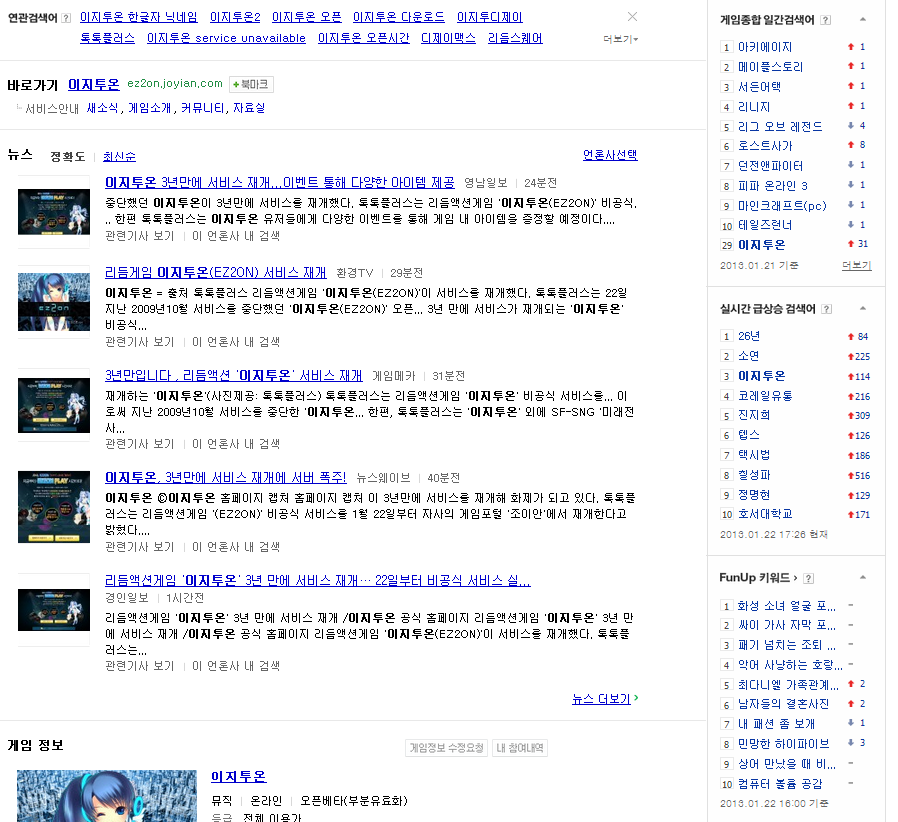Click related search 이지투온 오픈
The width and height of the screenshot is (898, 822).
point(306,17)
